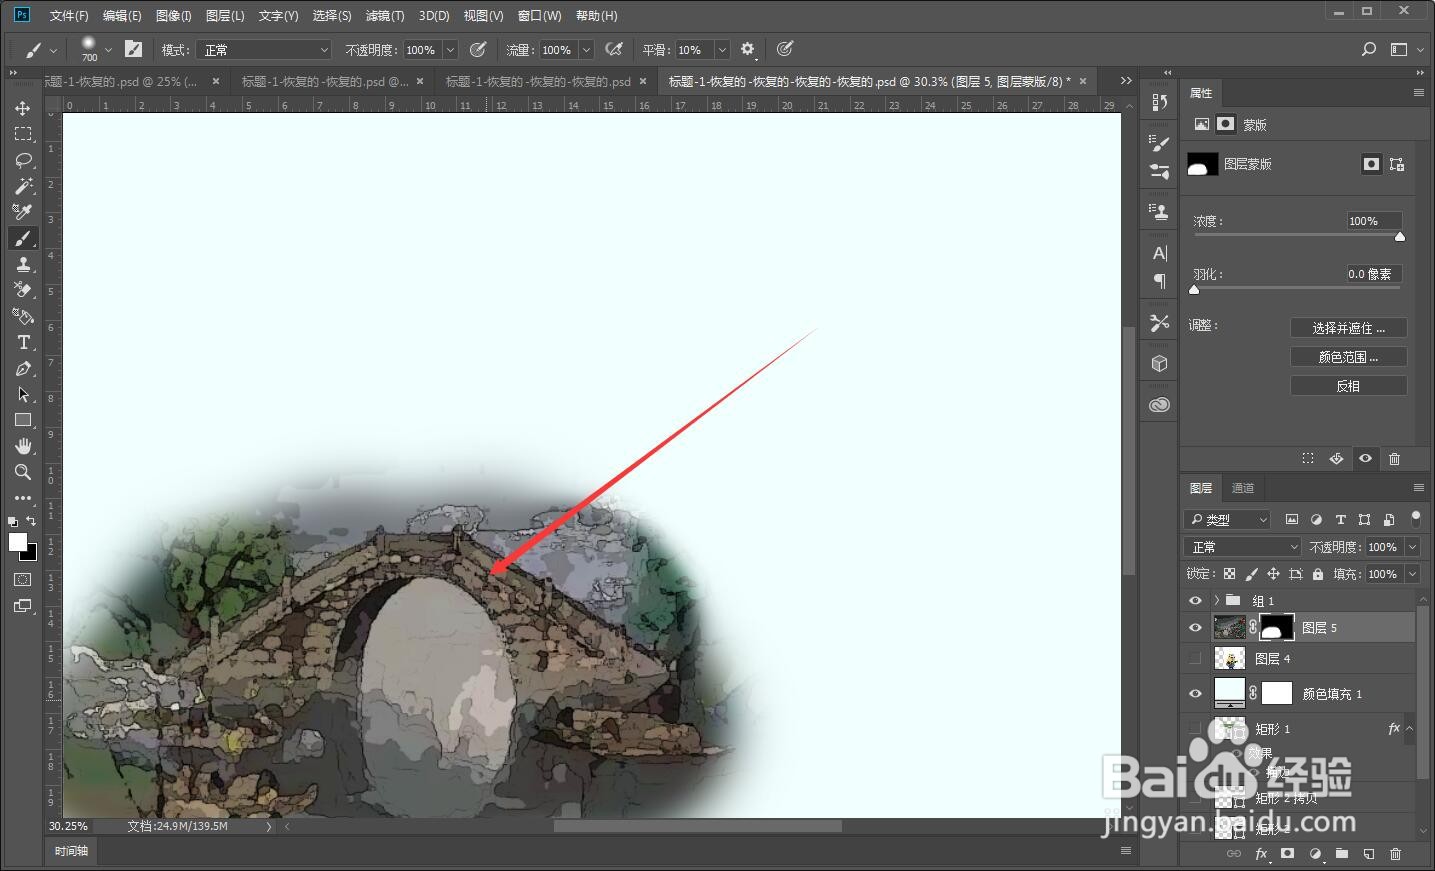Toggle pressure for opacity button

point(478,49)
